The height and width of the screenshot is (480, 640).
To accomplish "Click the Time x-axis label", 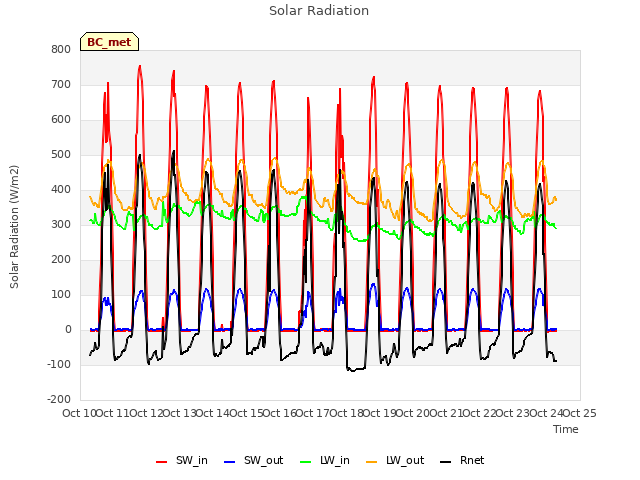I will coord(566,429).
